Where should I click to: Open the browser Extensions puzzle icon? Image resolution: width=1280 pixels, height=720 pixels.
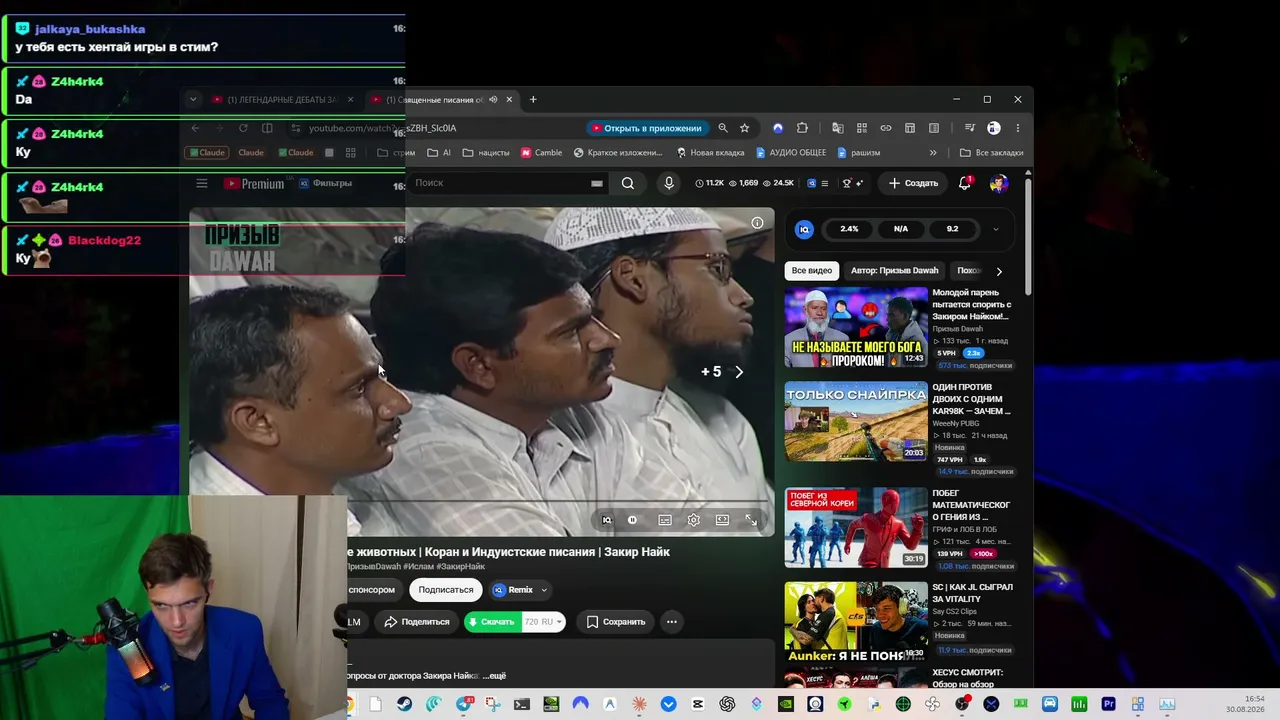(x=802, y=128)
